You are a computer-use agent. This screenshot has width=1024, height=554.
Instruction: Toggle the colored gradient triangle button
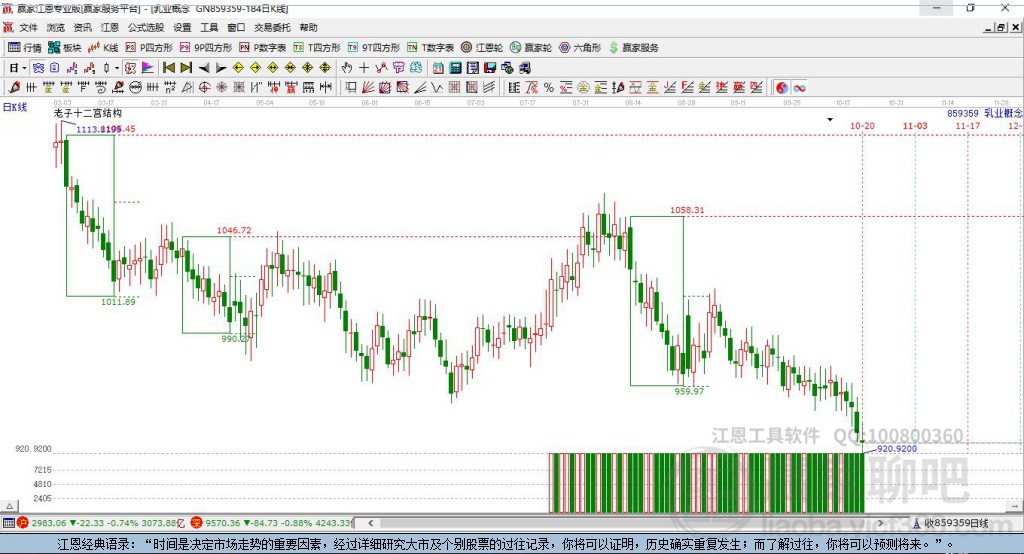[x=148, y=68]
